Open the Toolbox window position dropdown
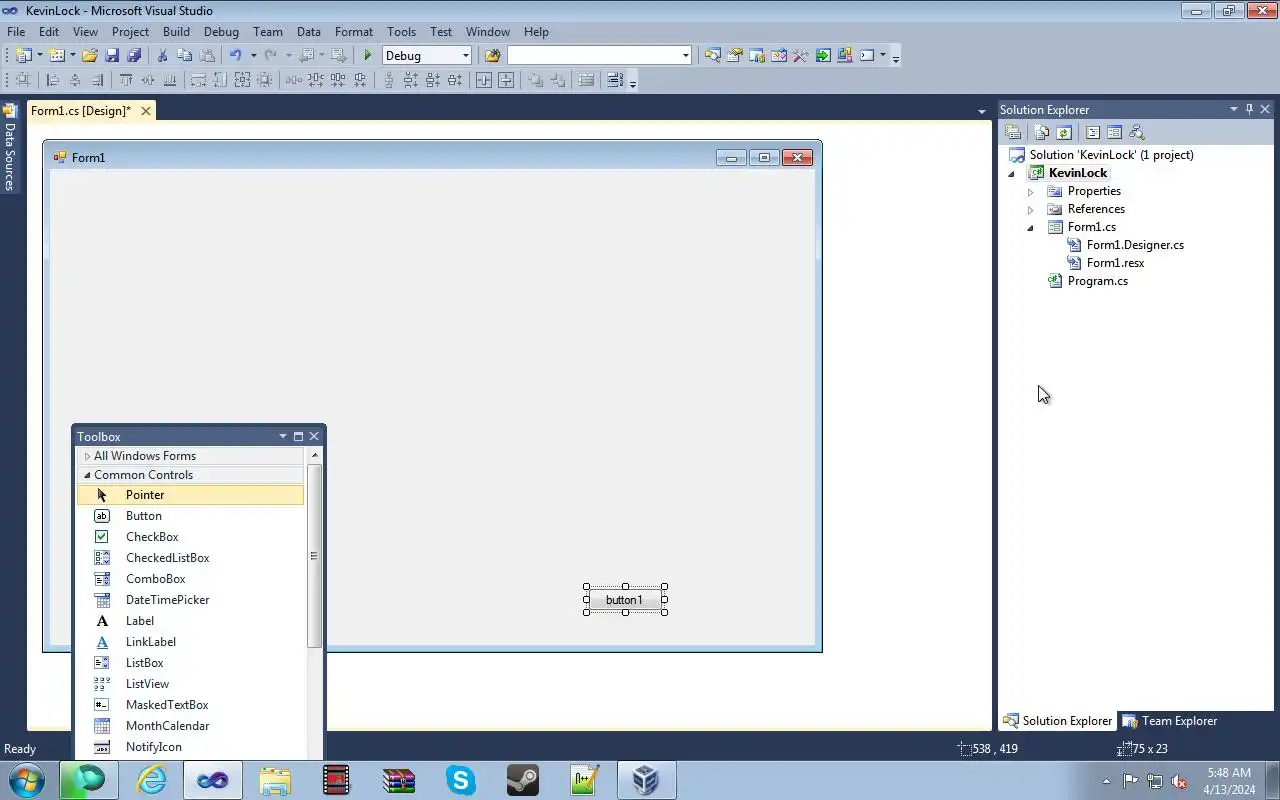 point(283,436)
